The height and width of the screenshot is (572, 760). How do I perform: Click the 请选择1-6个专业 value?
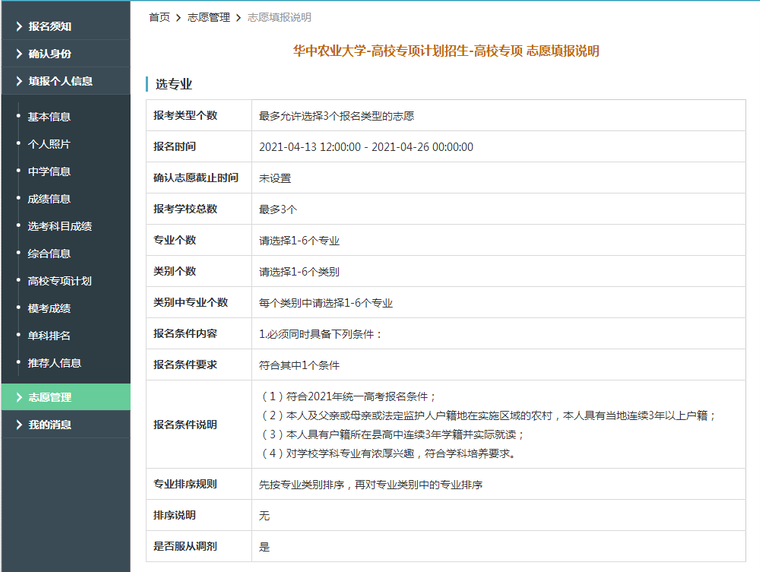(x=299, y=241)
